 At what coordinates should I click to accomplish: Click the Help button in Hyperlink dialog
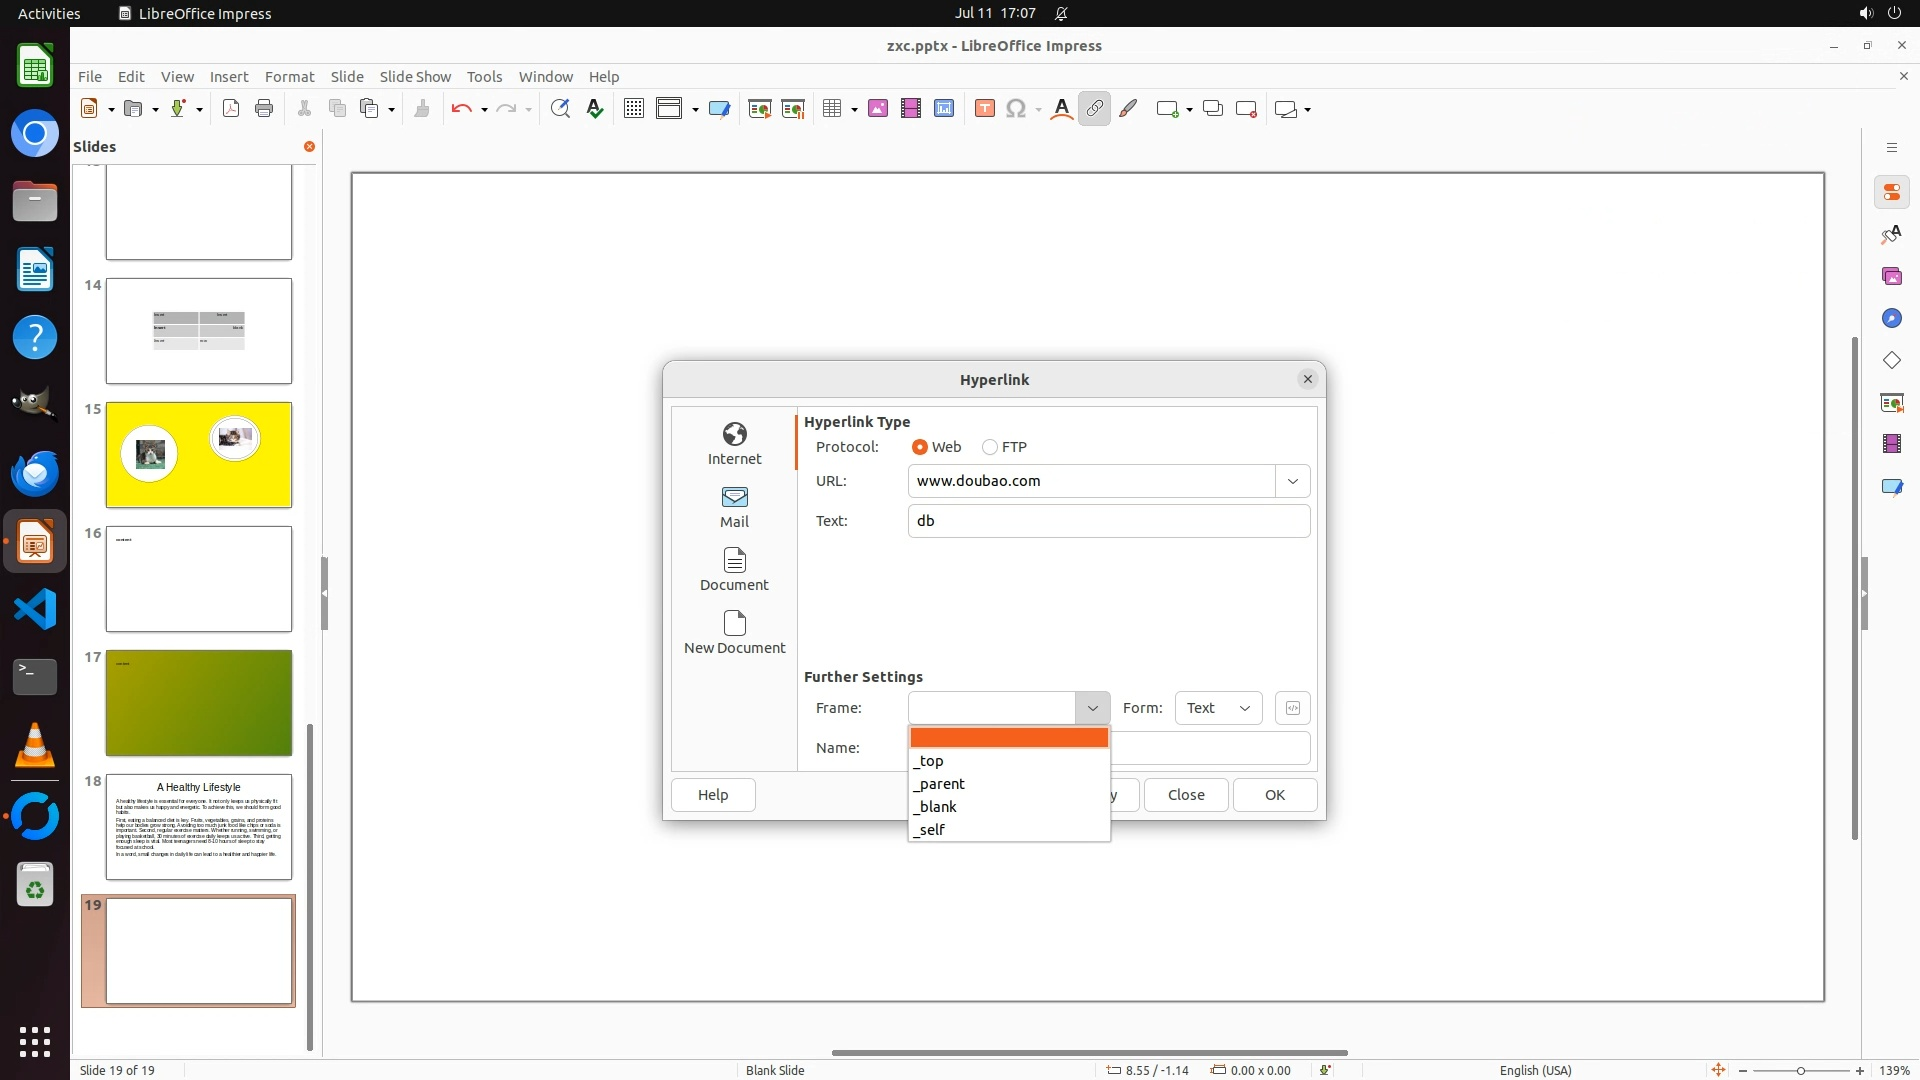[x=713, y=795]
